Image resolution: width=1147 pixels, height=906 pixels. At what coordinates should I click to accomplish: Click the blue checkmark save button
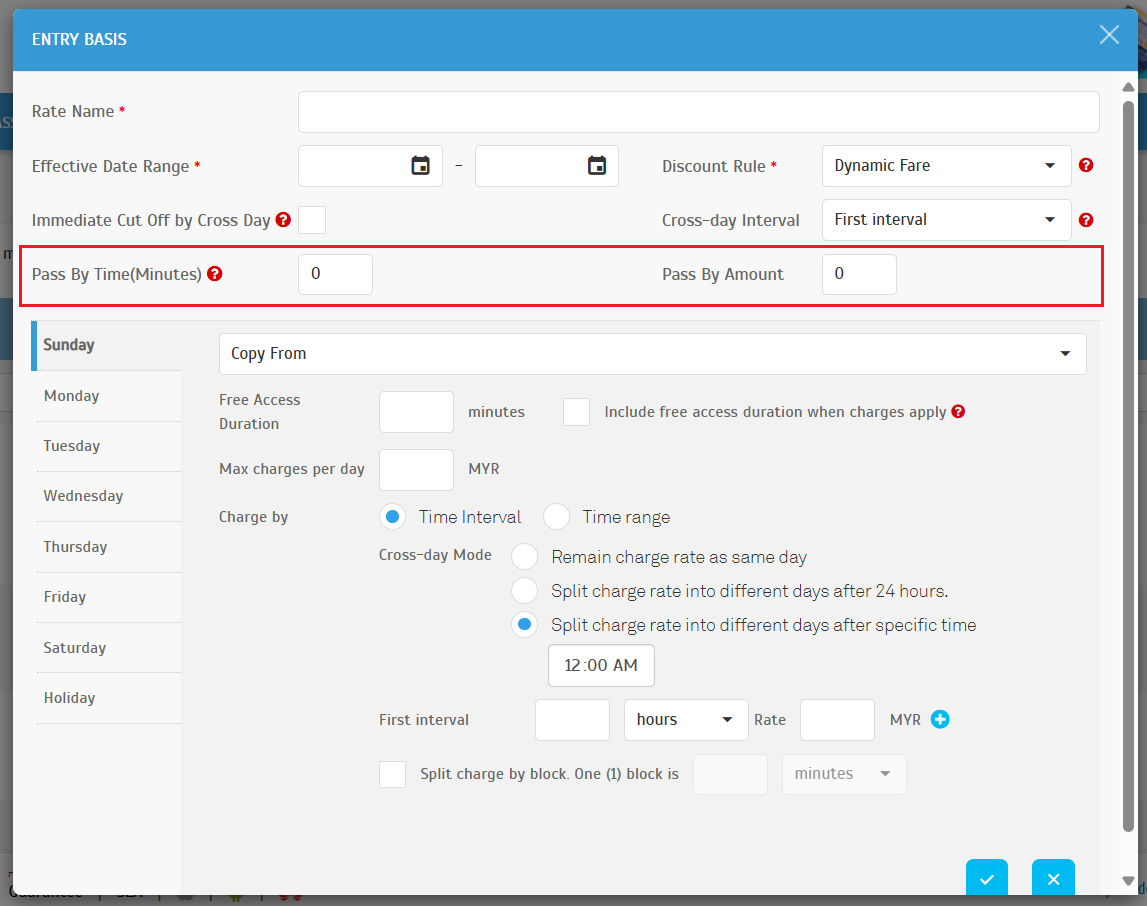pos(986,878)
